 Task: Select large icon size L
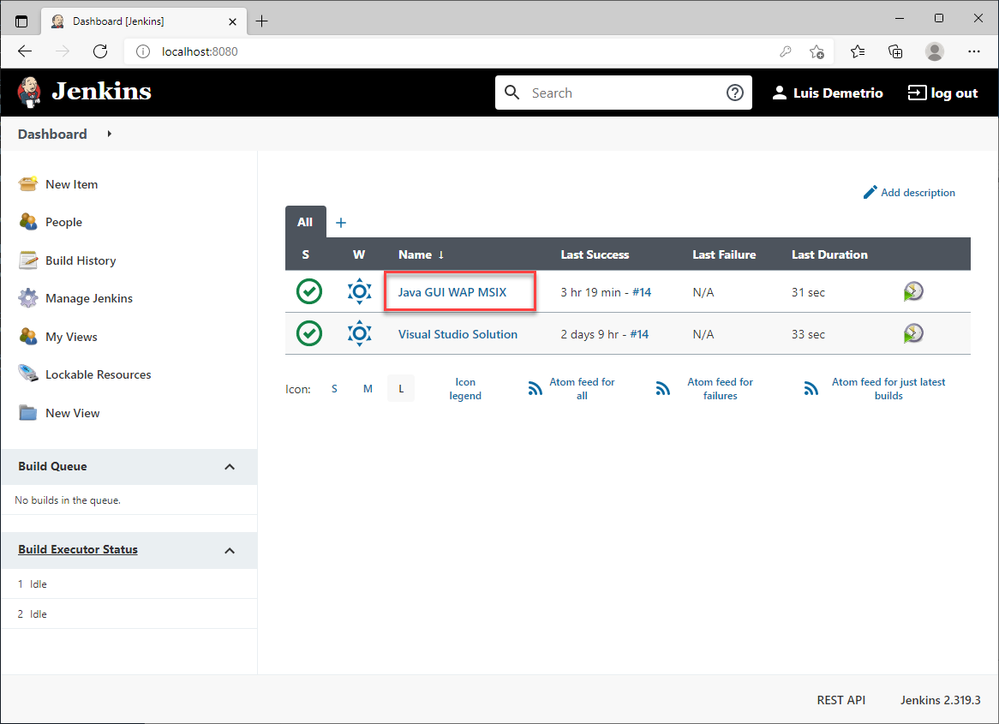tap(401, 389)
